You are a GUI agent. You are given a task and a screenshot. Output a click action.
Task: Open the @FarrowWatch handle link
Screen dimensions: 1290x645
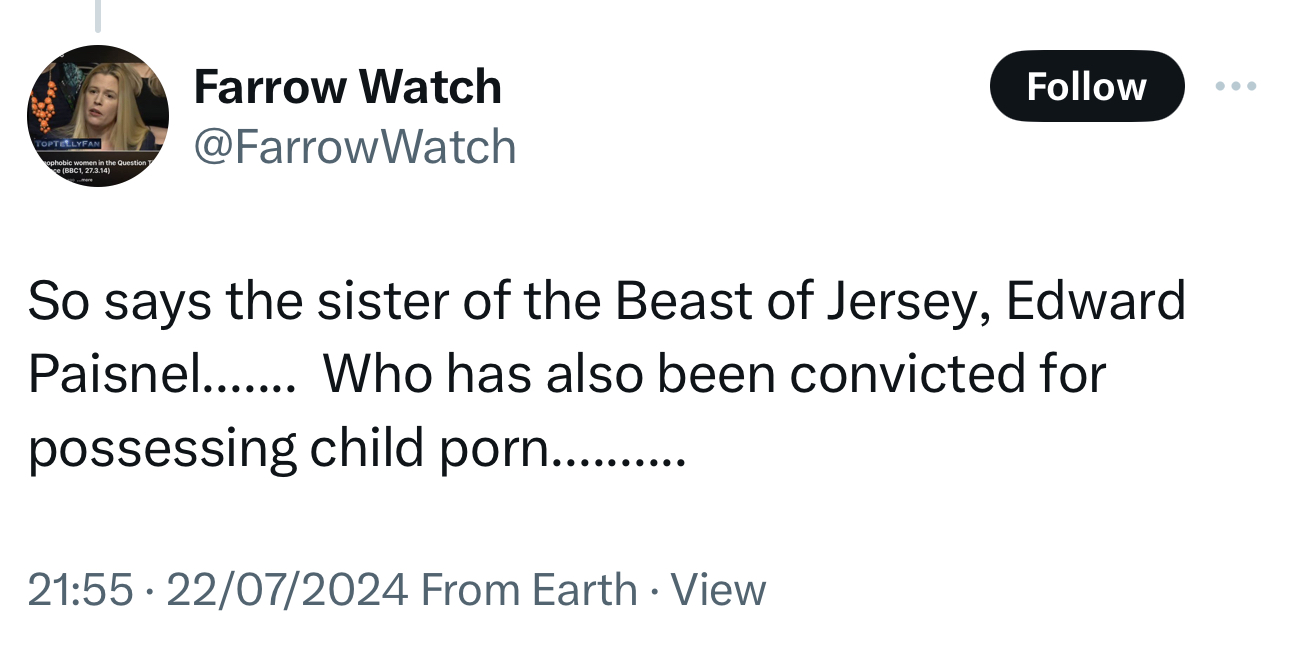(354, 147)
